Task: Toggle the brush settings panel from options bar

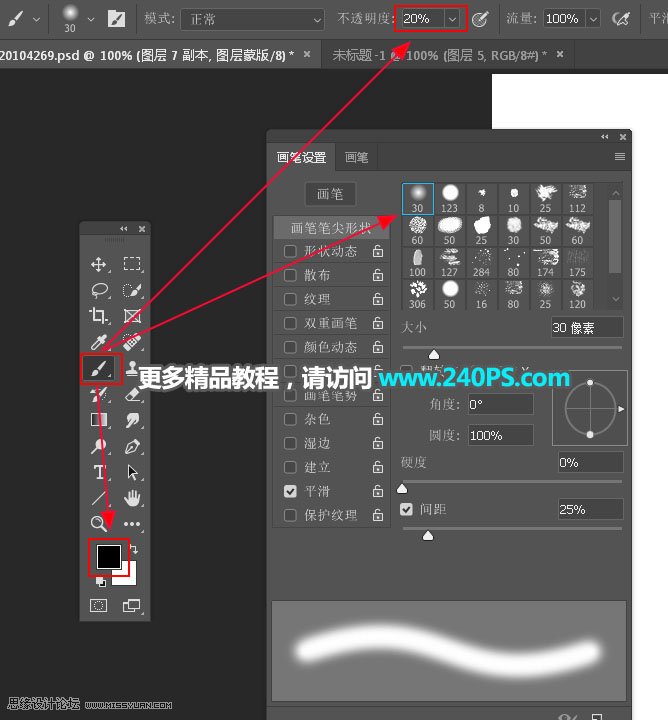Action: (x=116, y=19)
